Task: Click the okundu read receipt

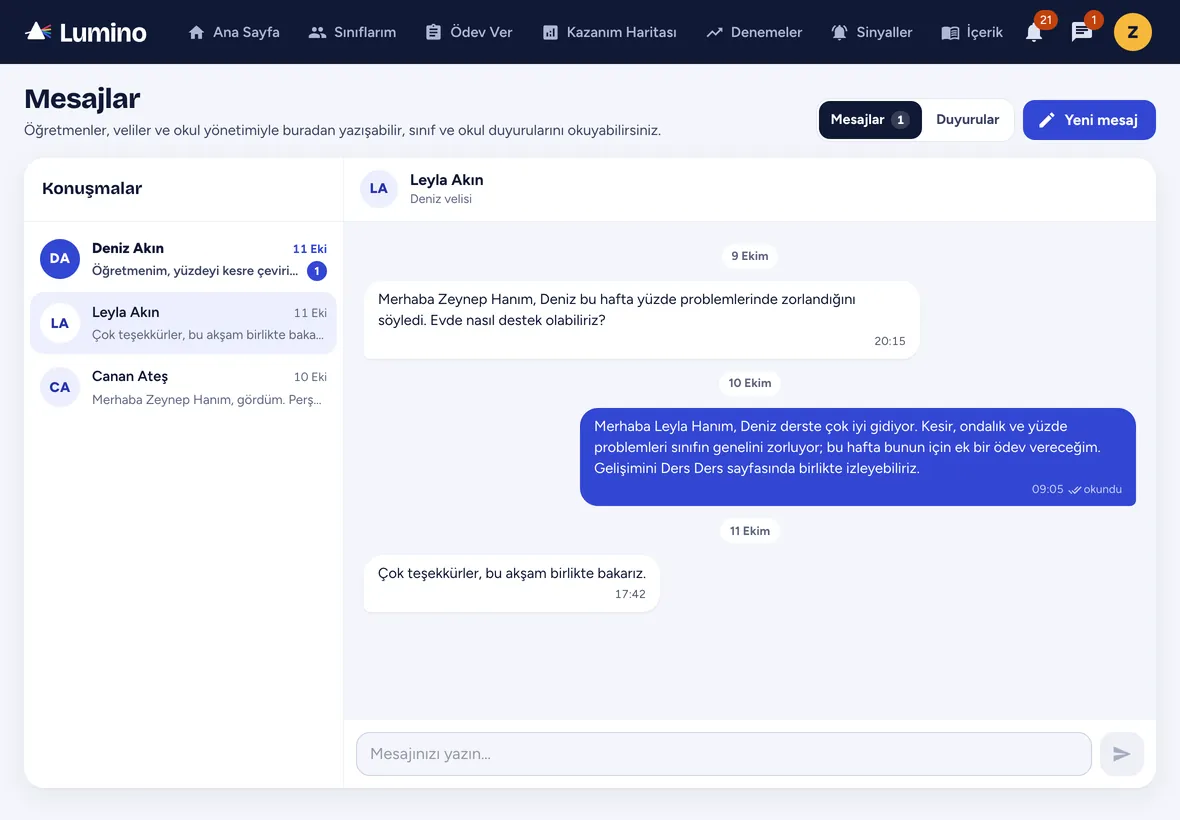Action: (x=1096, y=490)
